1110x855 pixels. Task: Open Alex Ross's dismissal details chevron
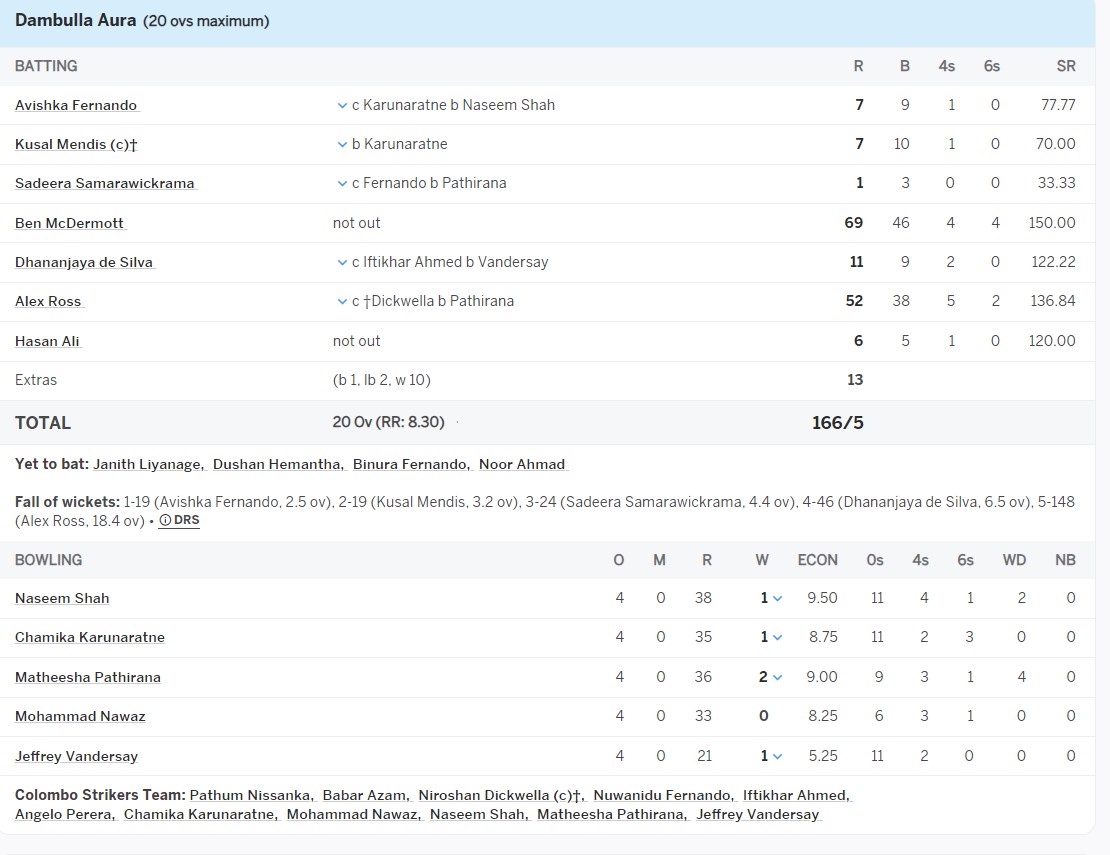point(342,301)
